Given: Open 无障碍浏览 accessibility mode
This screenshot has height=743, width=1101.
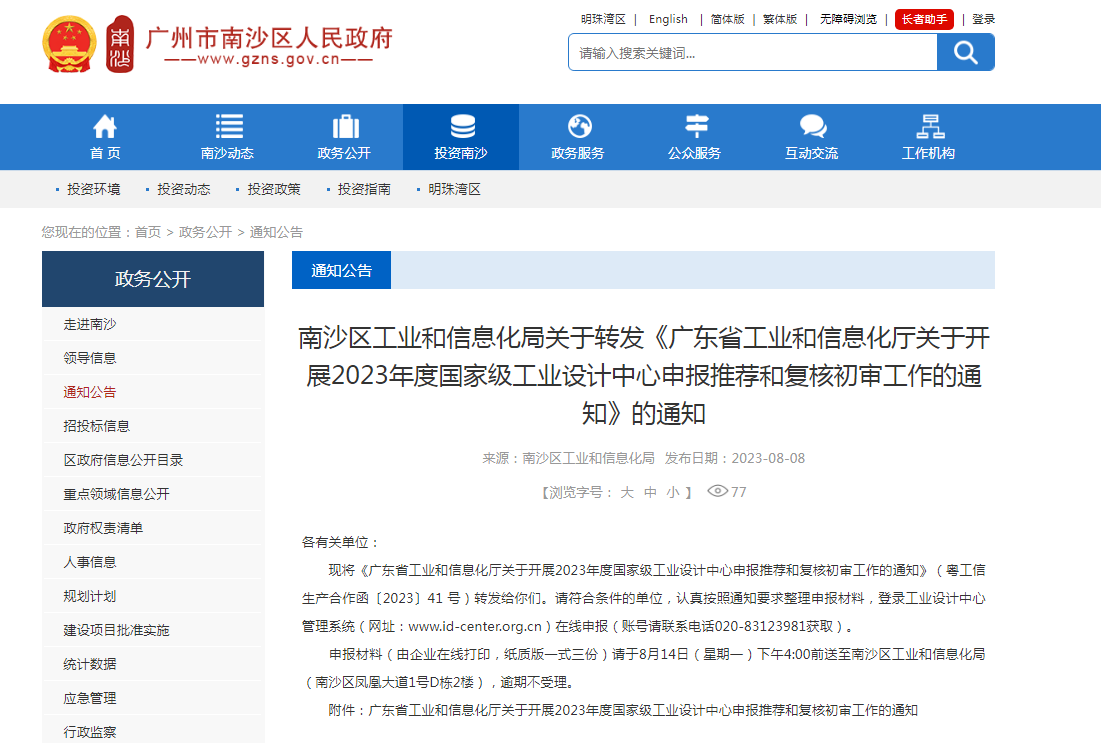Looking at the screenshot, I should [848, 19].
